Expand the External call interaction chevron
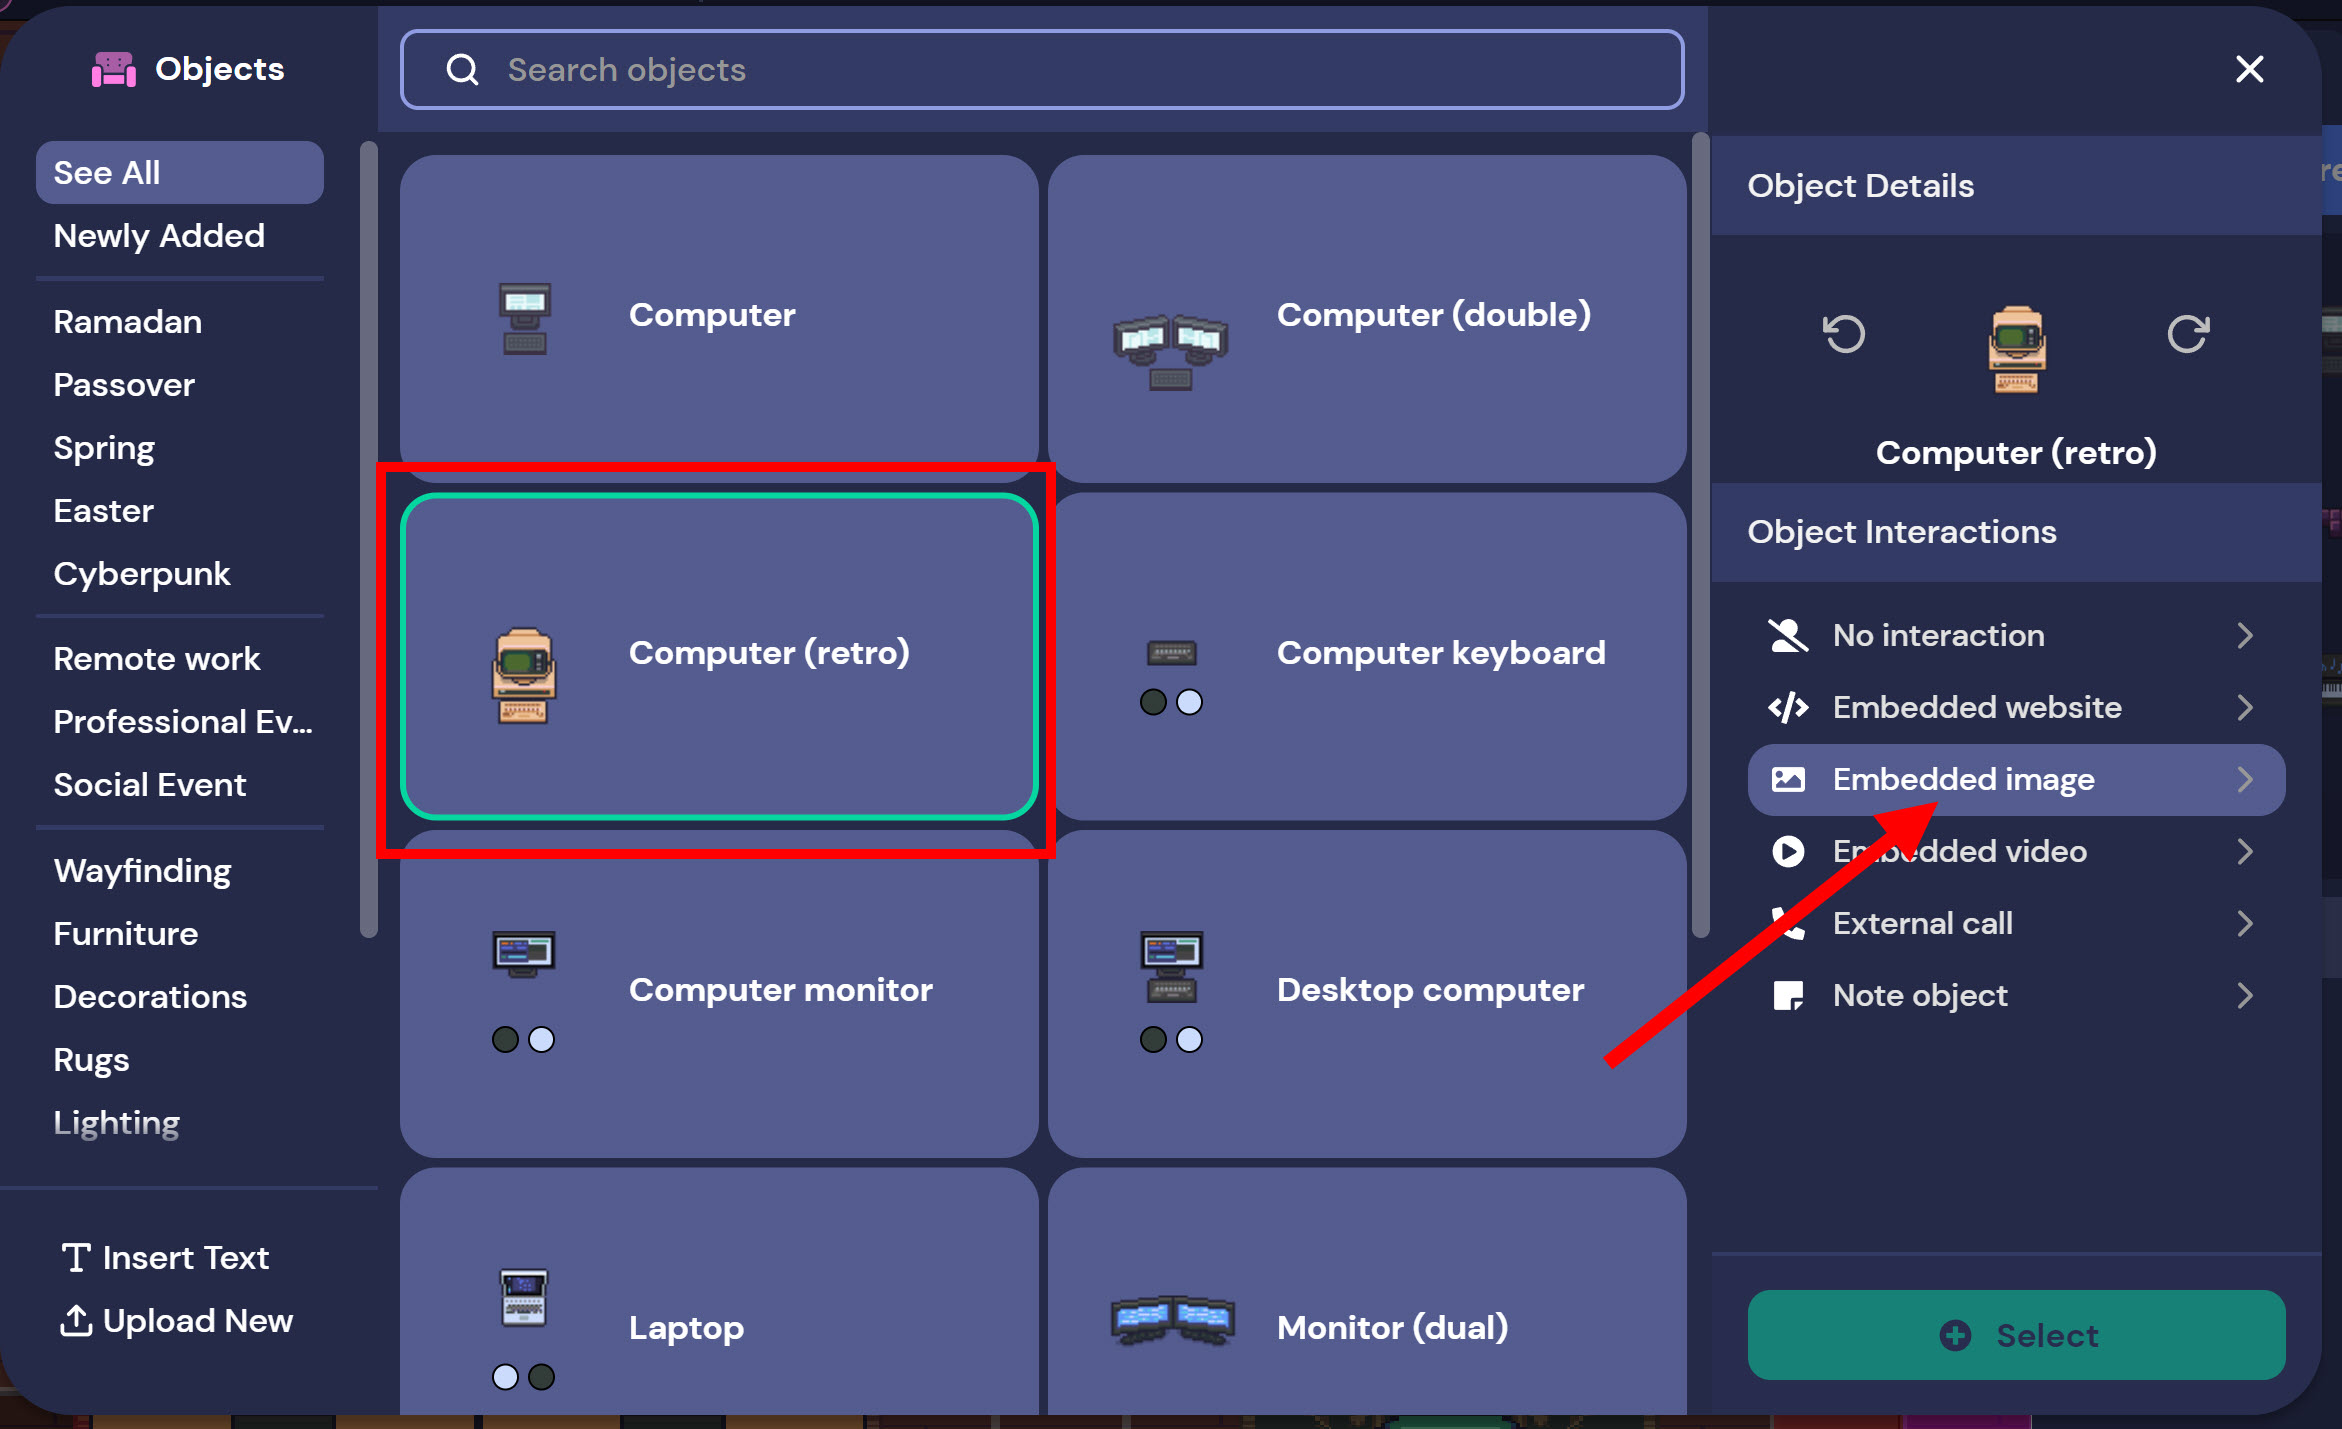This screenshot has height=1429, width=2342. (2245, 923)
